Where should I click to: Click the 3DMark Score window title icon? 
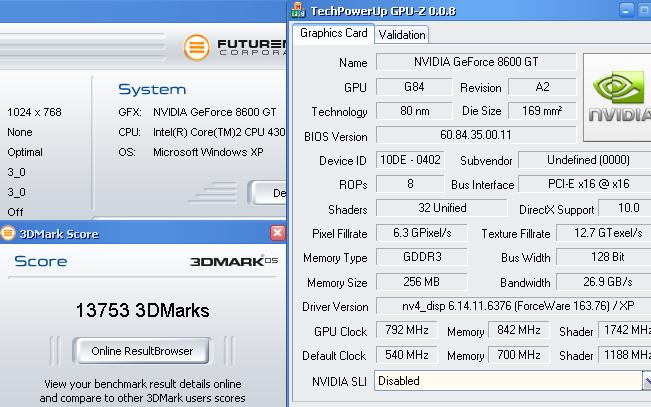pos(7,233)
